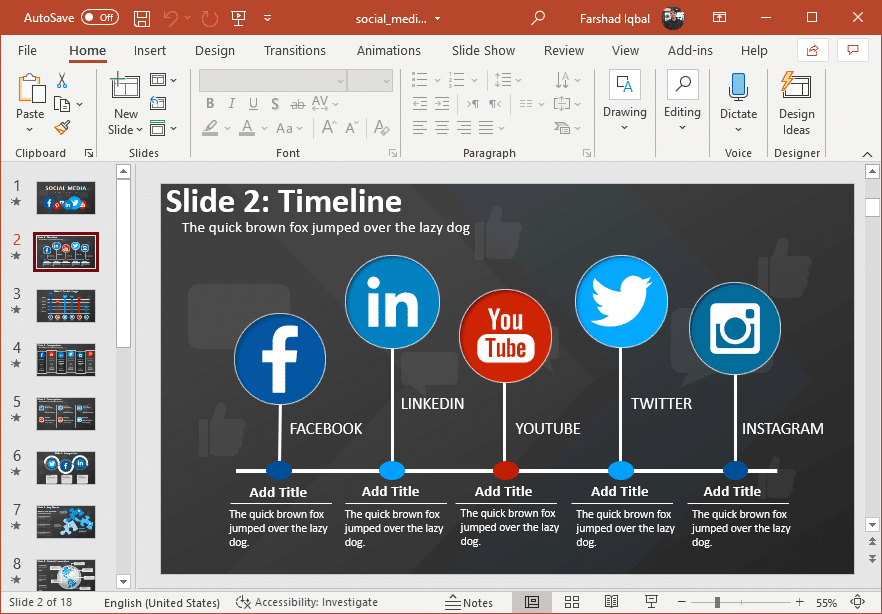Viewport: 882px width, 614px height.
Task: Toggle the Notes pane
Action: (x=469, y=602)
